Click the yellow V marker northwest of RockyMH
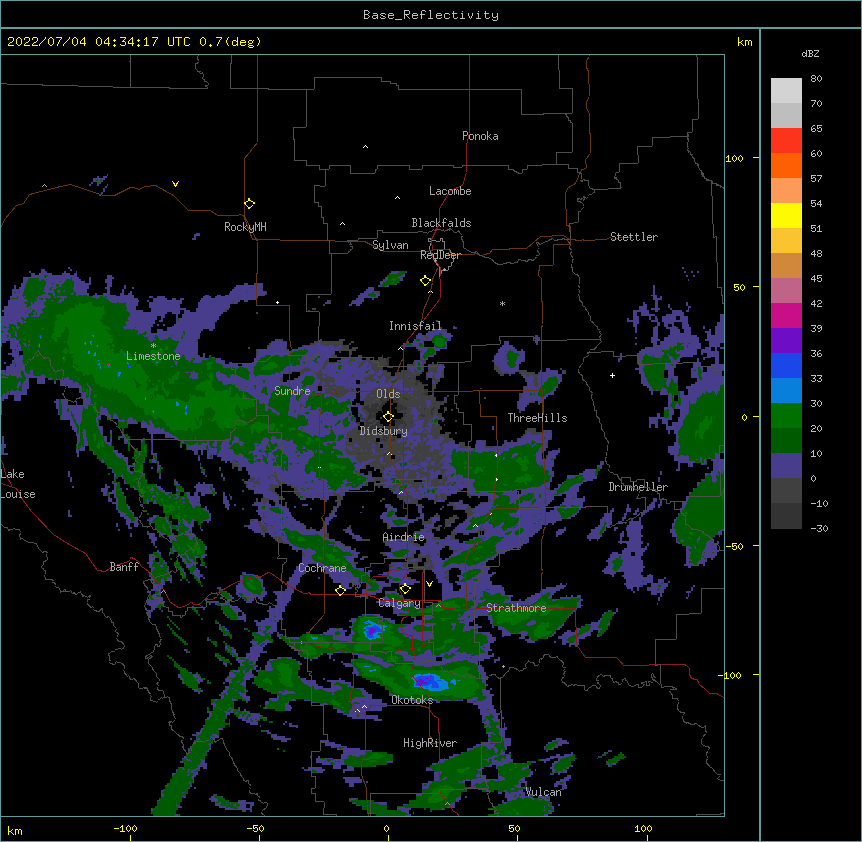The width and height of the screenshot is (862, 842). pos(175,184)
